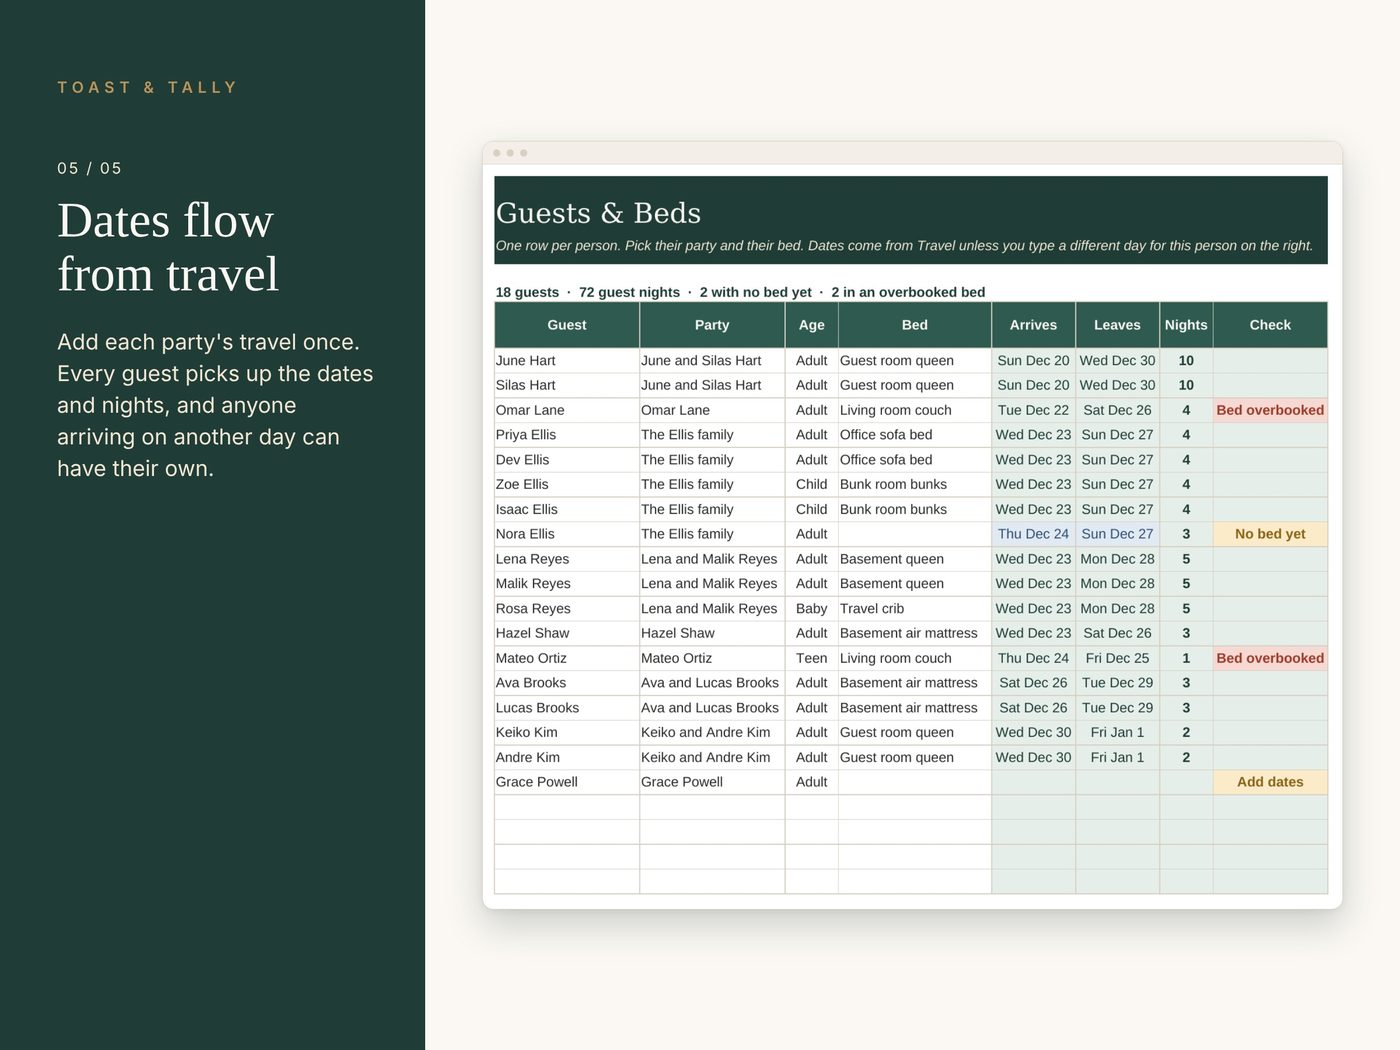Select the Nights column header
Screen dimensions: 1400x1050
pyautogui.click(x=1186, y=325)
